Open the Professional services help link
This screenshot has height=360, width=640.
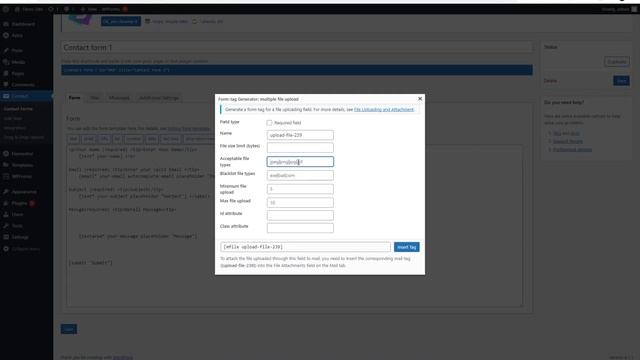572,149
